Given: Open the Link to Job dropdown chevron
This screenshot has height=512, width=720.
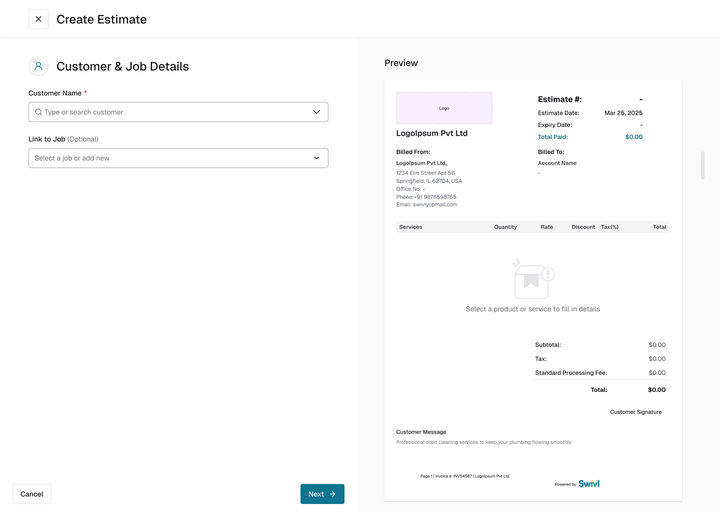Looking at the screenshot, I should click(316, 158).
